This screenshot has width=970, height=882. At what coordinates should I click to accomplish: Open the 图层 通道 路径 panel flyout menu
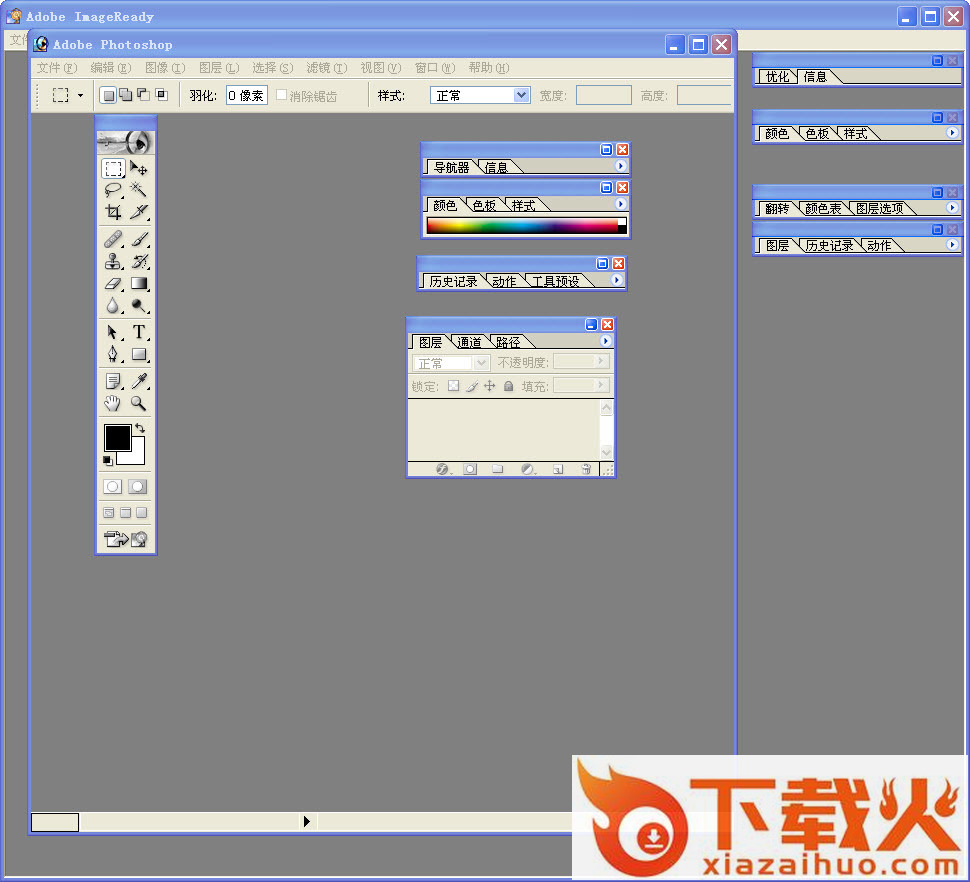click(606, 340)
